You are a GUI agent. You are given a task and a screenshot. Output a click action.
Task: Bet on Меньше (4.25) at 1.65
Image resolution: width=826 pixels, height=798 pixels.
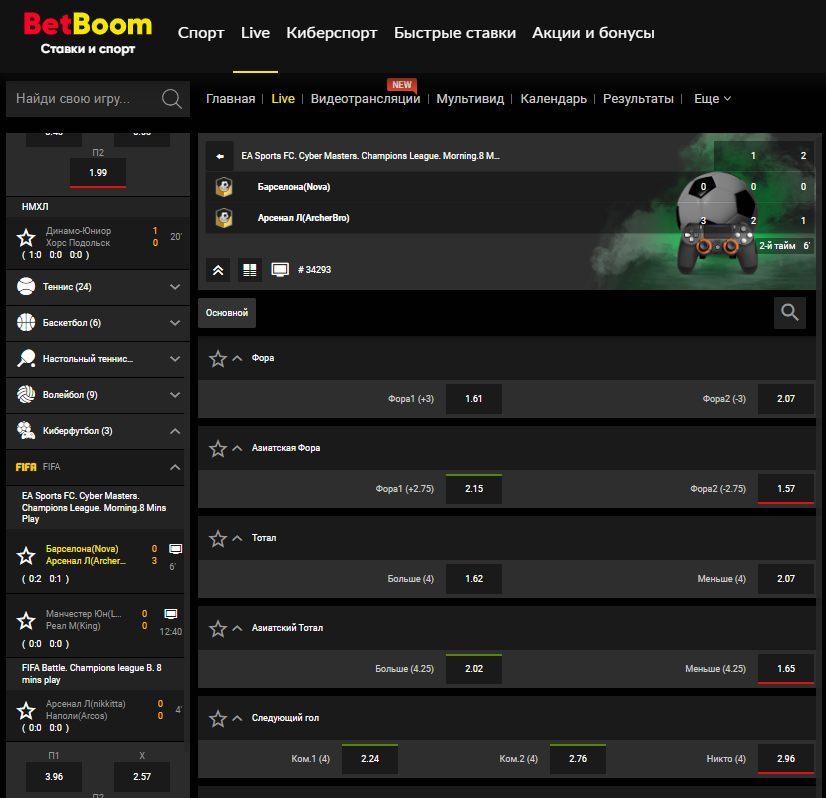785,669
